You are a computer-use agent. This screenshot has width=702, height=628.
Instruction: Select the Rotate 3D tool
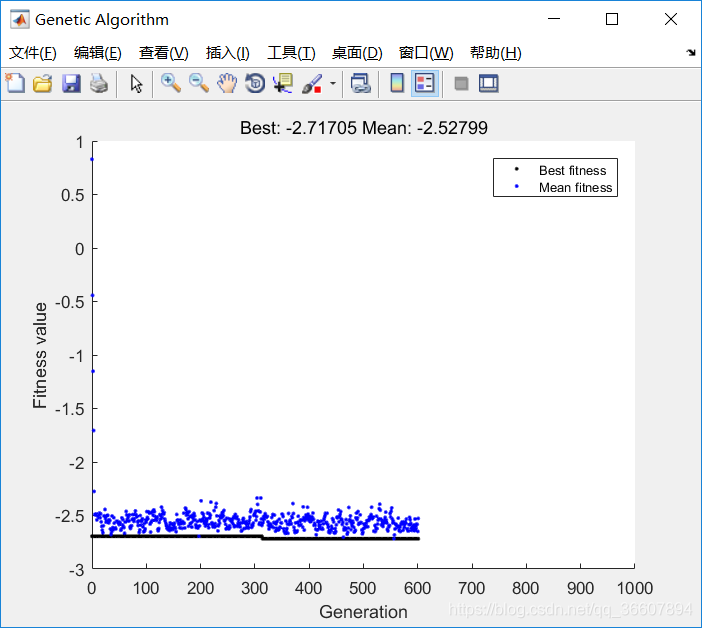pos(255,84)
